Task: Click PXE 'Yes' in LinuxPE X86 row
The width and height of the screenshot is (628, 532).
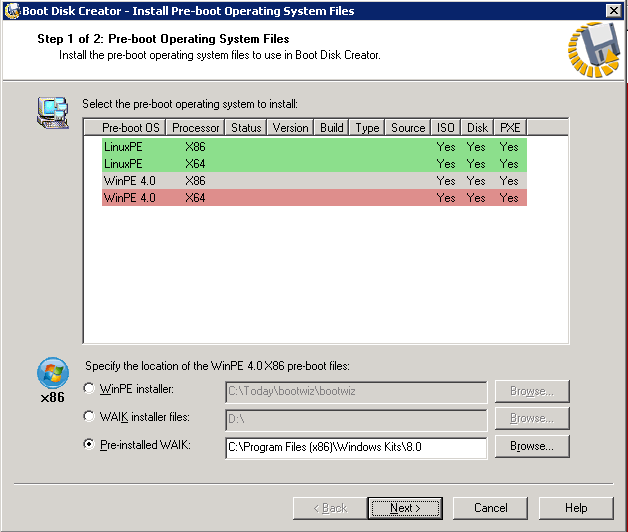Action: click(x=509, y=147)
